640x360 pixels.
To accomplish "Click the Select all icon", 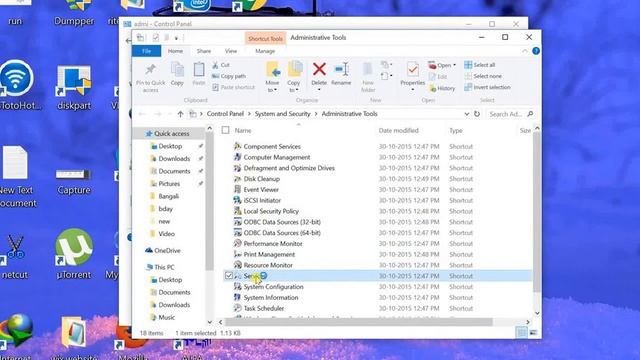I will [x=468, y=65].
